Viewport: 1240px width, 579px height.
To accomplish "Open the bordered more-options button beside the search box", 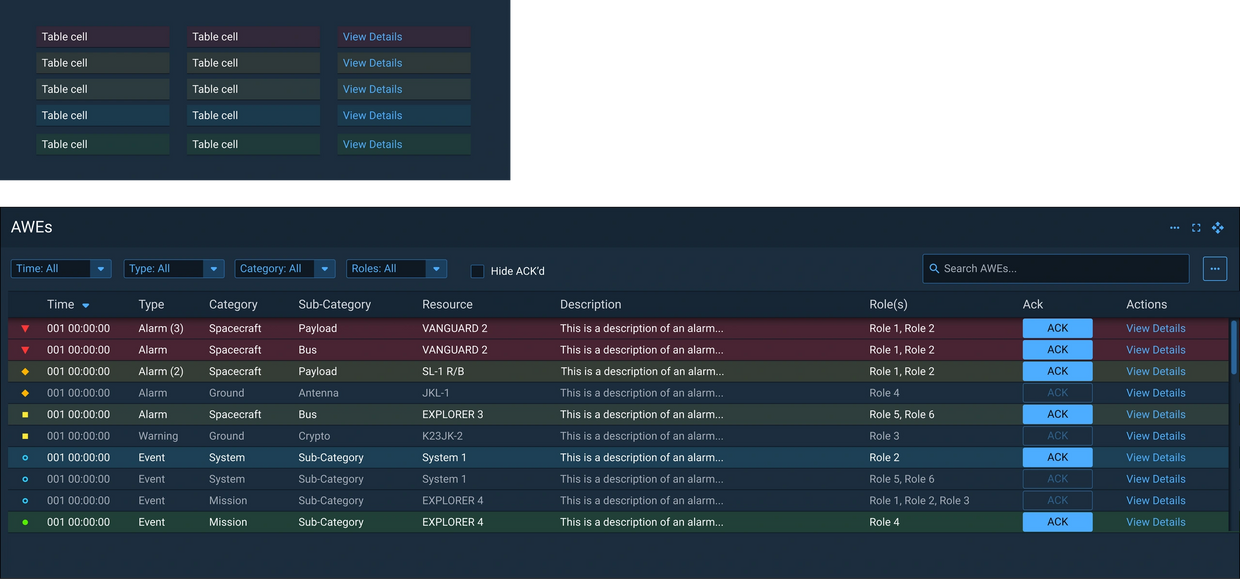I will pos(1215,269).
